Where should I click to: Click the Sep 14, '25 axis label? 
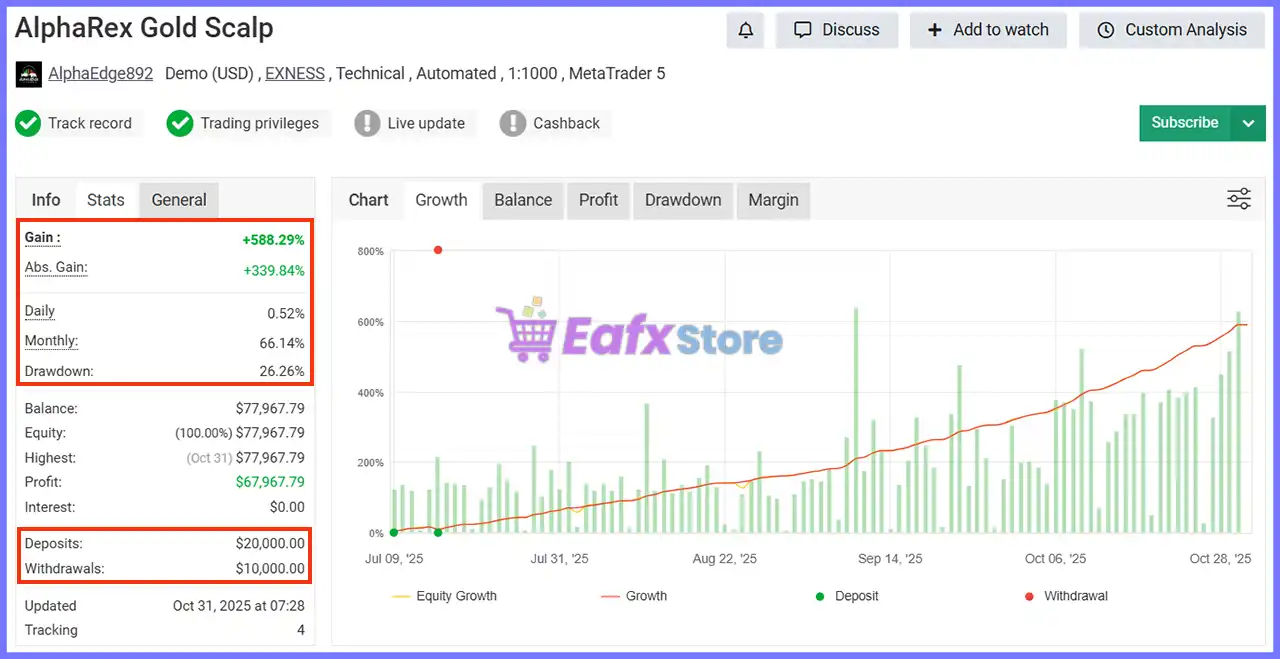coord(890,559)
